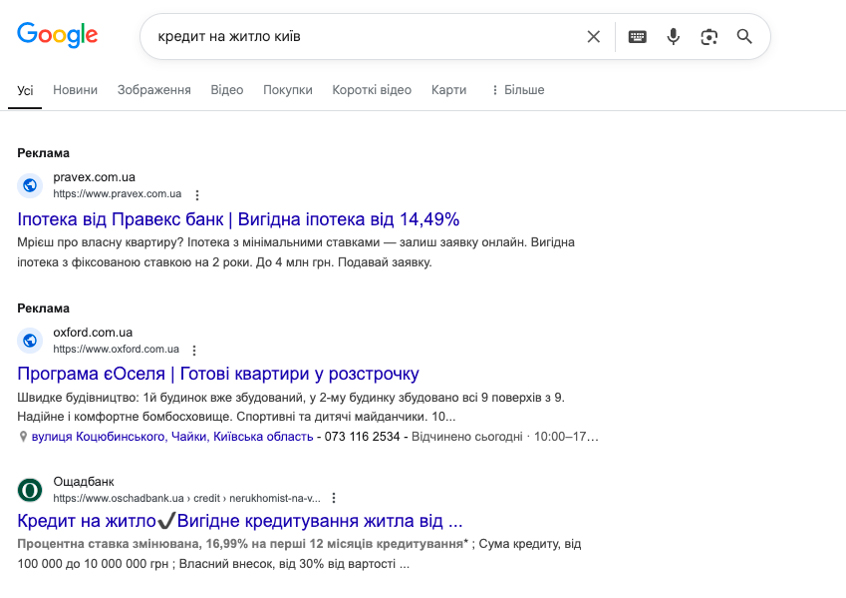This screenshot has height=598, width=846.
Task: Click phone number 073 116 2534
Action: point(362,437)
